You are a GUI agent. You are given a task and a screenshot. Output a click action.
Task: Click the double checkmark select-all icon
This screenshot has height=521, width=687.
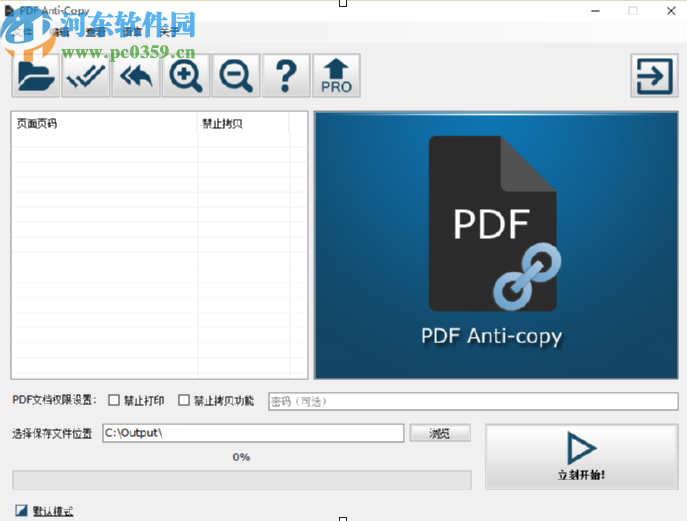(x=85, y=76)
